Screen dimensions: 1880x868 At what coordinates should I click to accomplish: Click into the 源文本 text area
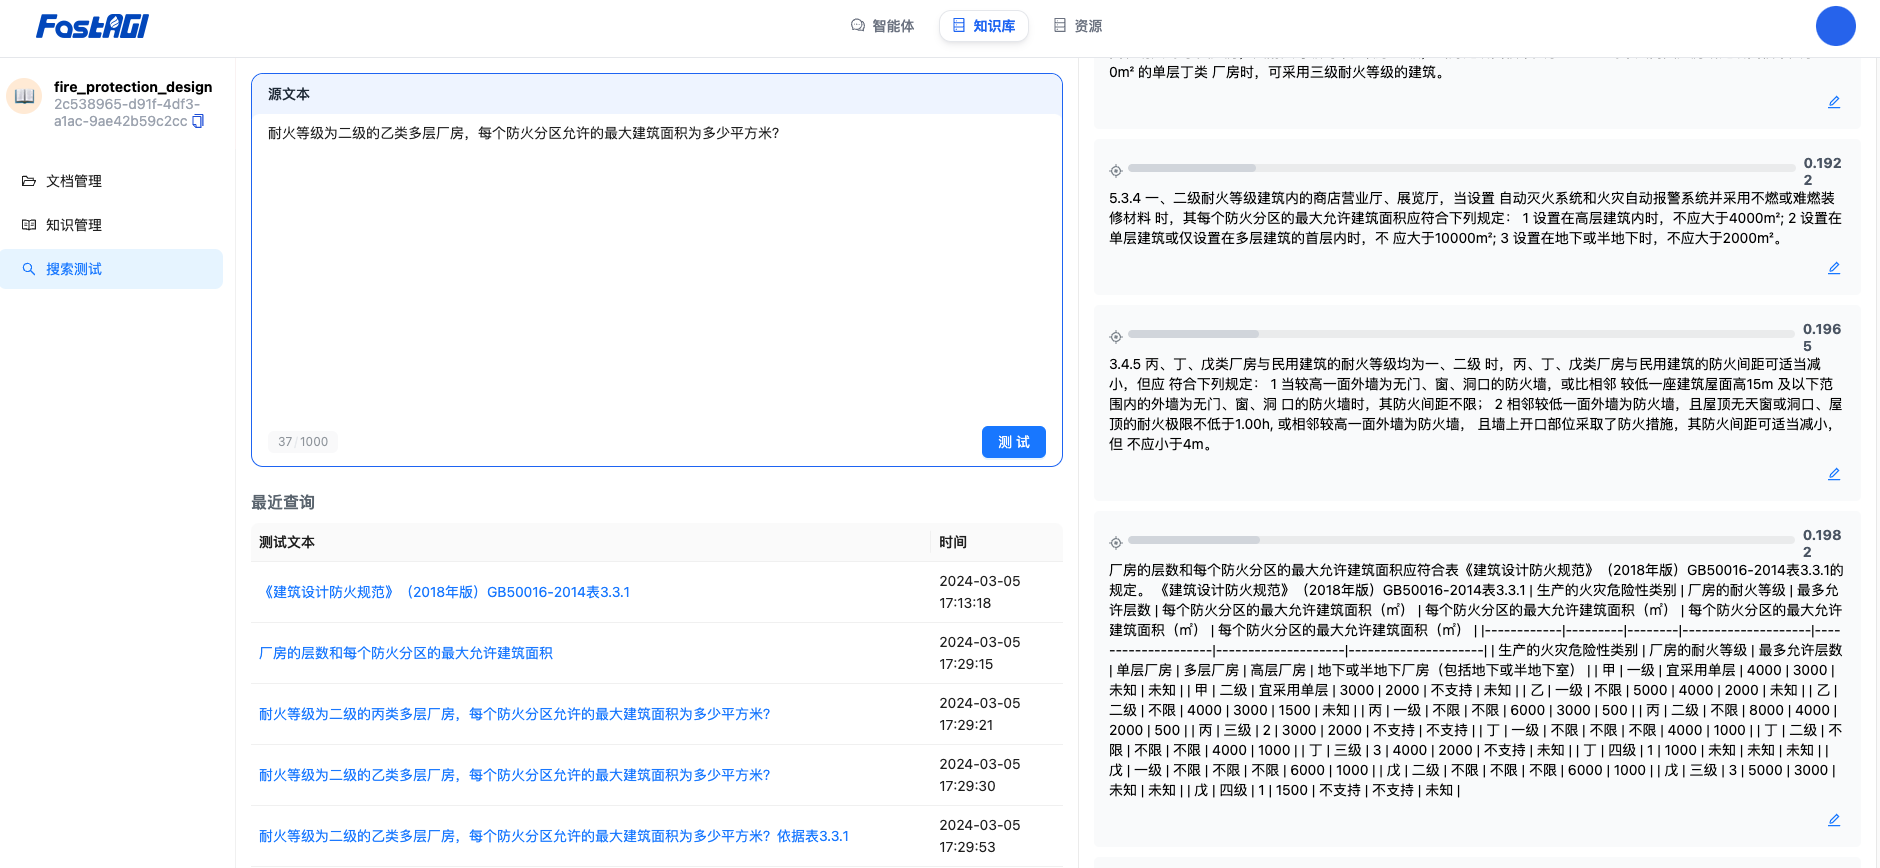[x=656, y=270]
